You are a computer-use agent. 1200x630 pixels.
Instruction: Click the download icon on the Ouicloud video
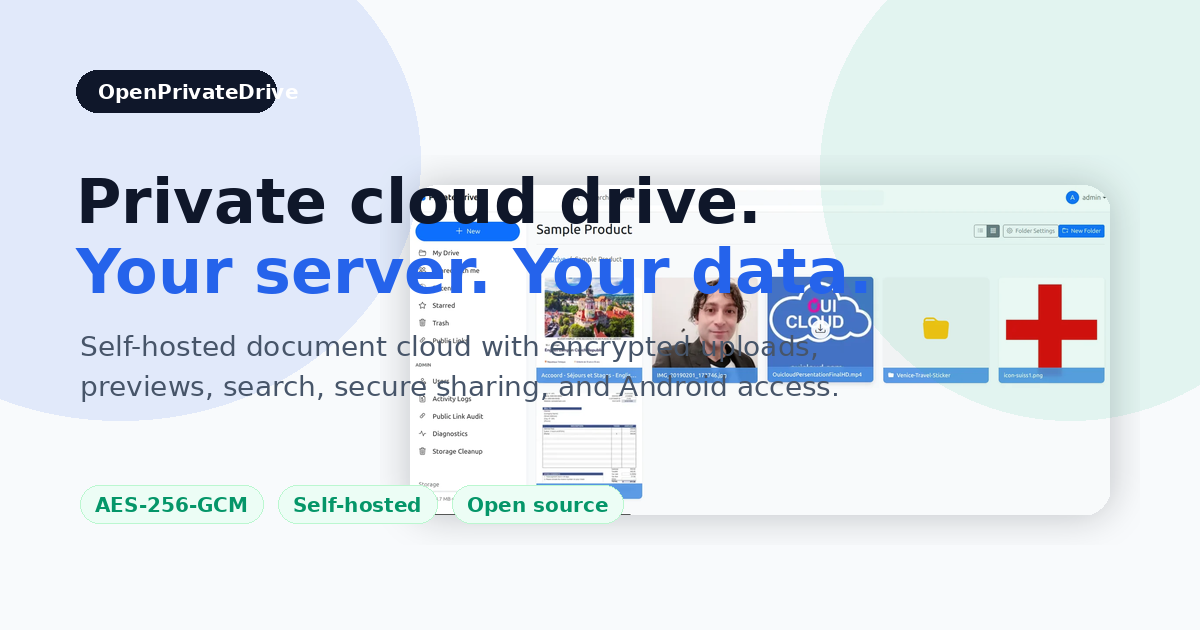coord(820,328)
